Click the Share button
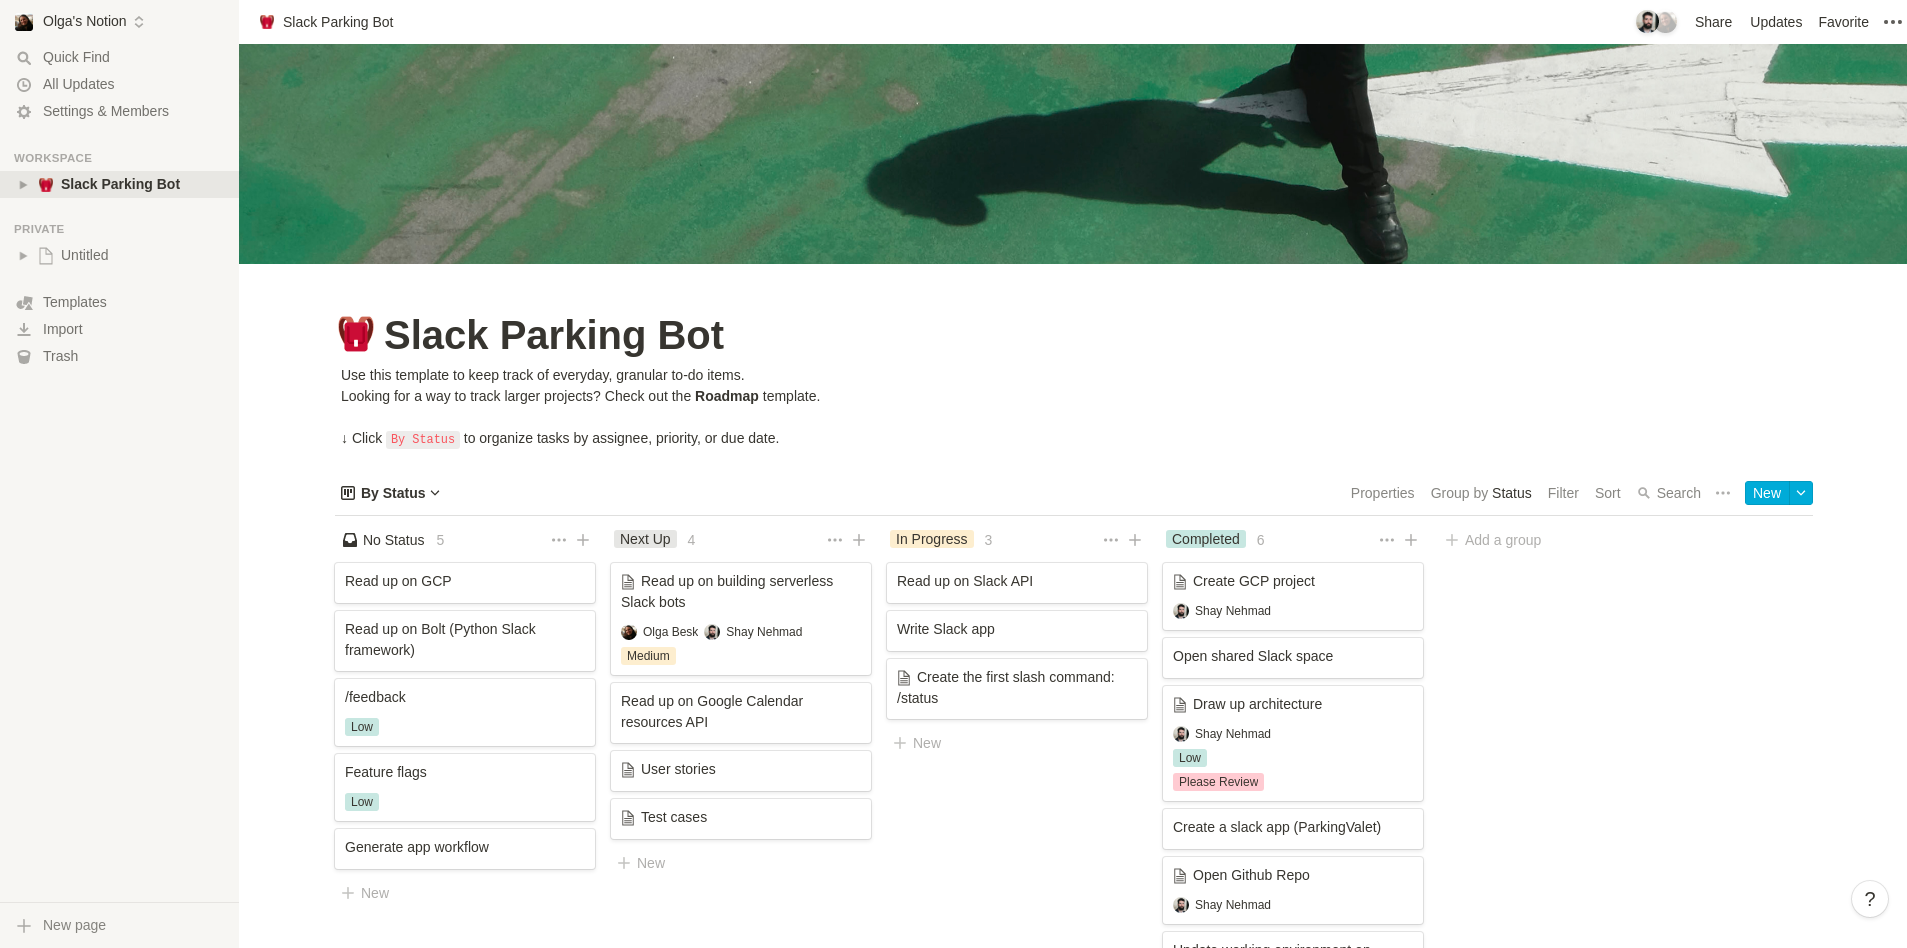 [1713, 22]
